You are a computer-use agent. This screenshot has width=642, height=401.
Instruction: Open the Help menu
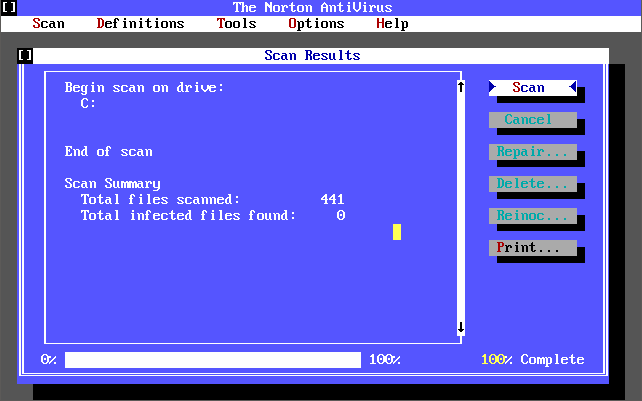pyautogui.click(x=392, y=23)
